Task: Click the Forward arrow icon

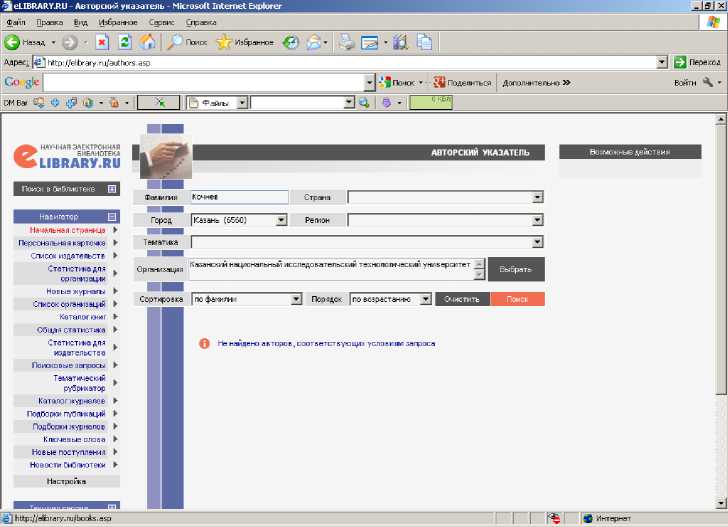Action: [70, 42]
